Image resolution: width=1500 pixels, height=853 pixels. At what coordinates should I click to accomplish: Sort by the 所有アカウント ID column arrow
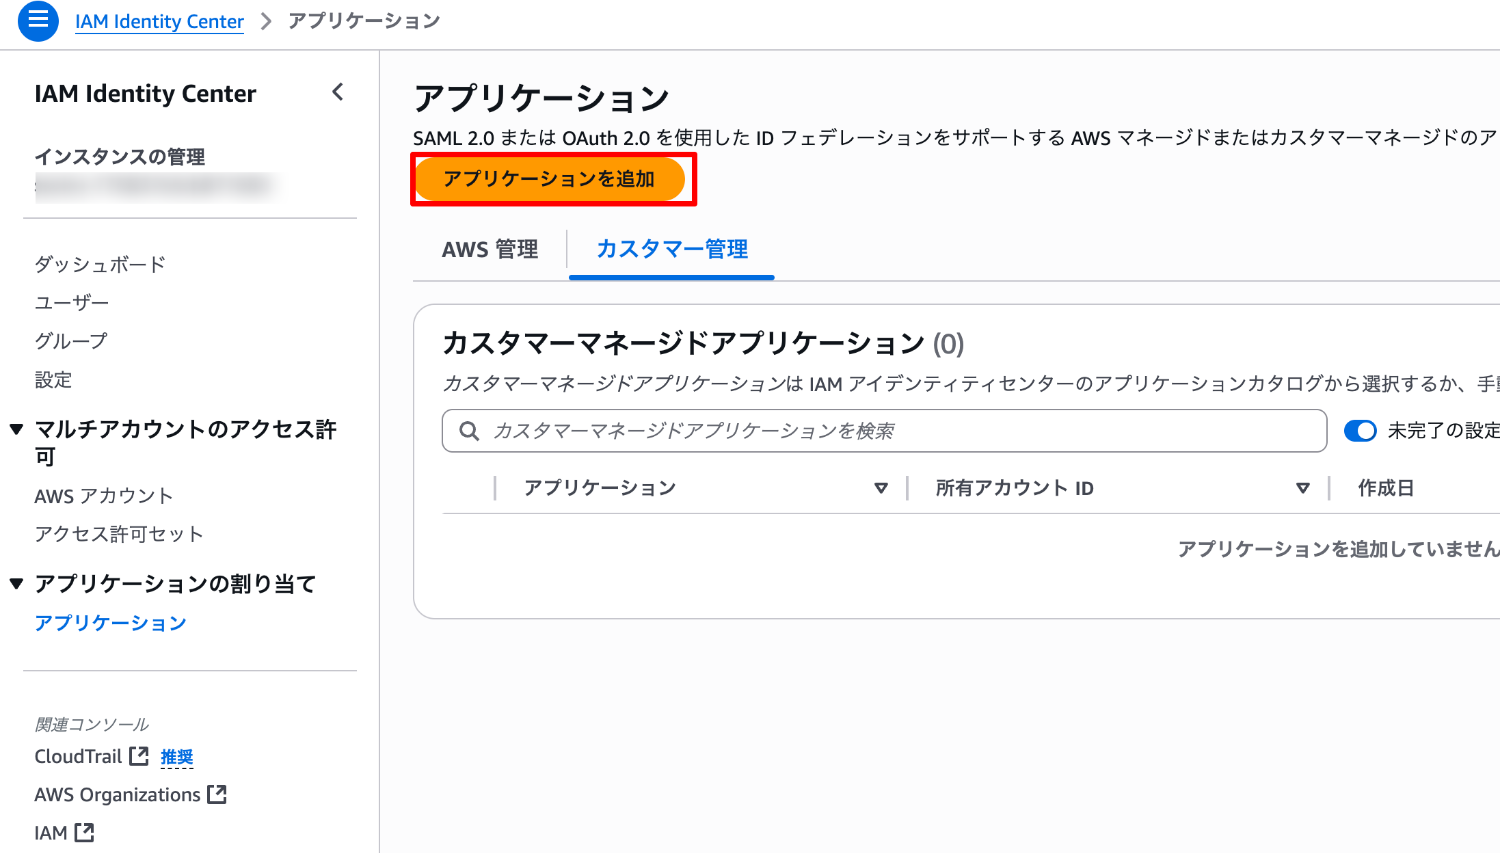click(x=1302, y=488)
